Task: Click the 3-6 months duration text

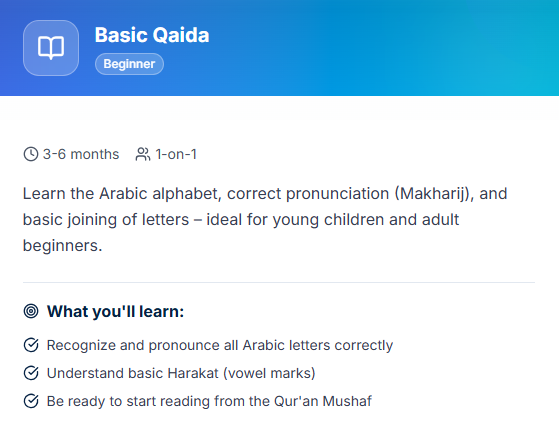Action: [x=81, y=154]
